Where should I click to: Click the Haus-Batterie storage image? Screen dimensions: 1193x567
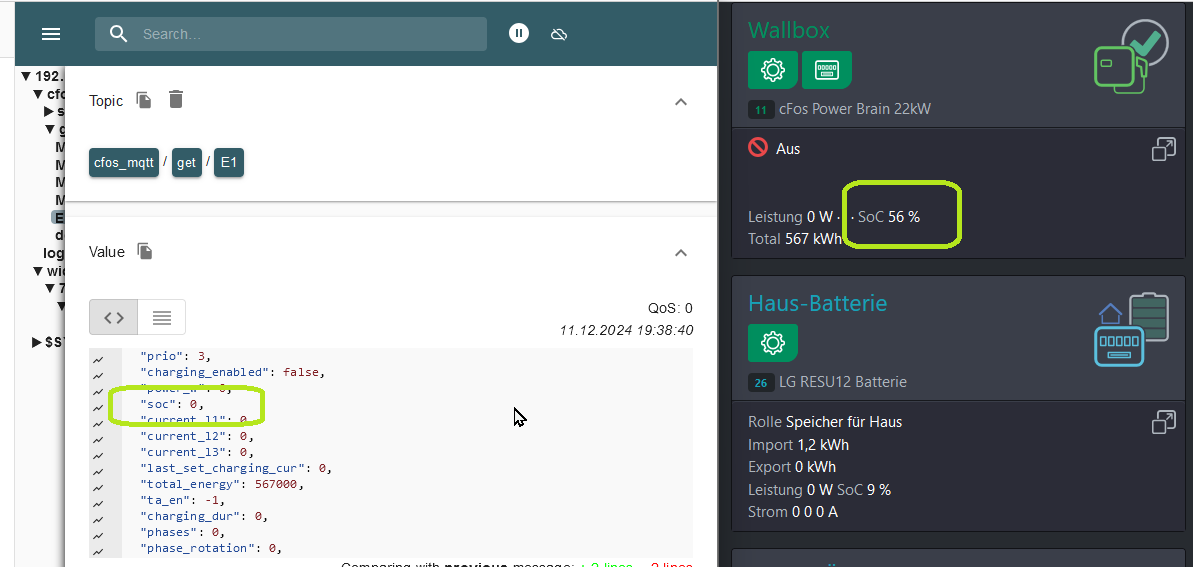click(x=1132, y=330)
